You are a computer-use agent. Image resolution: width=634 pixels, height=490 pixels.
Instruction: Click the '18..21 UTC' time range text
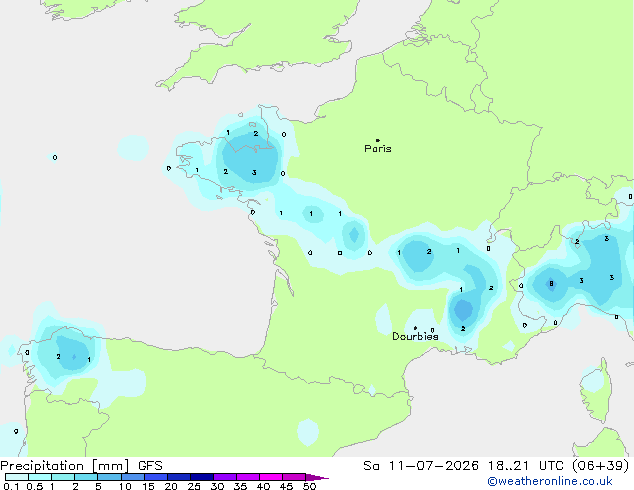pyautogui.click(x=528, y=466)
